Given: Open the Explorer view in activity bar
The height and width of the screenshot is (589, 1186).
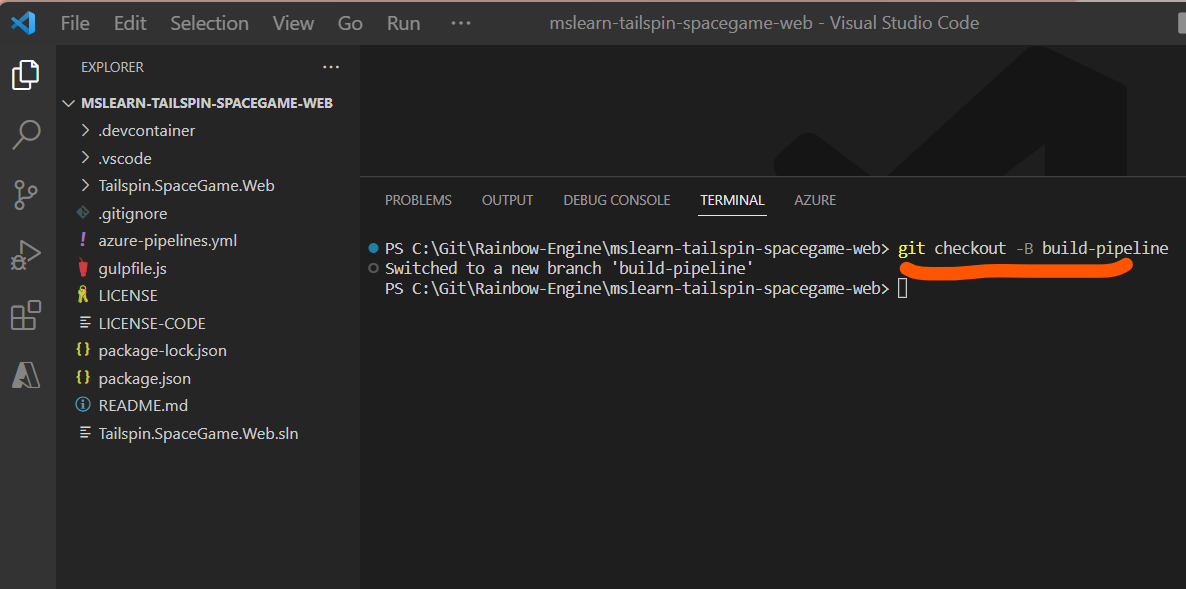Looking at the screenshot, I should point(25,75).
